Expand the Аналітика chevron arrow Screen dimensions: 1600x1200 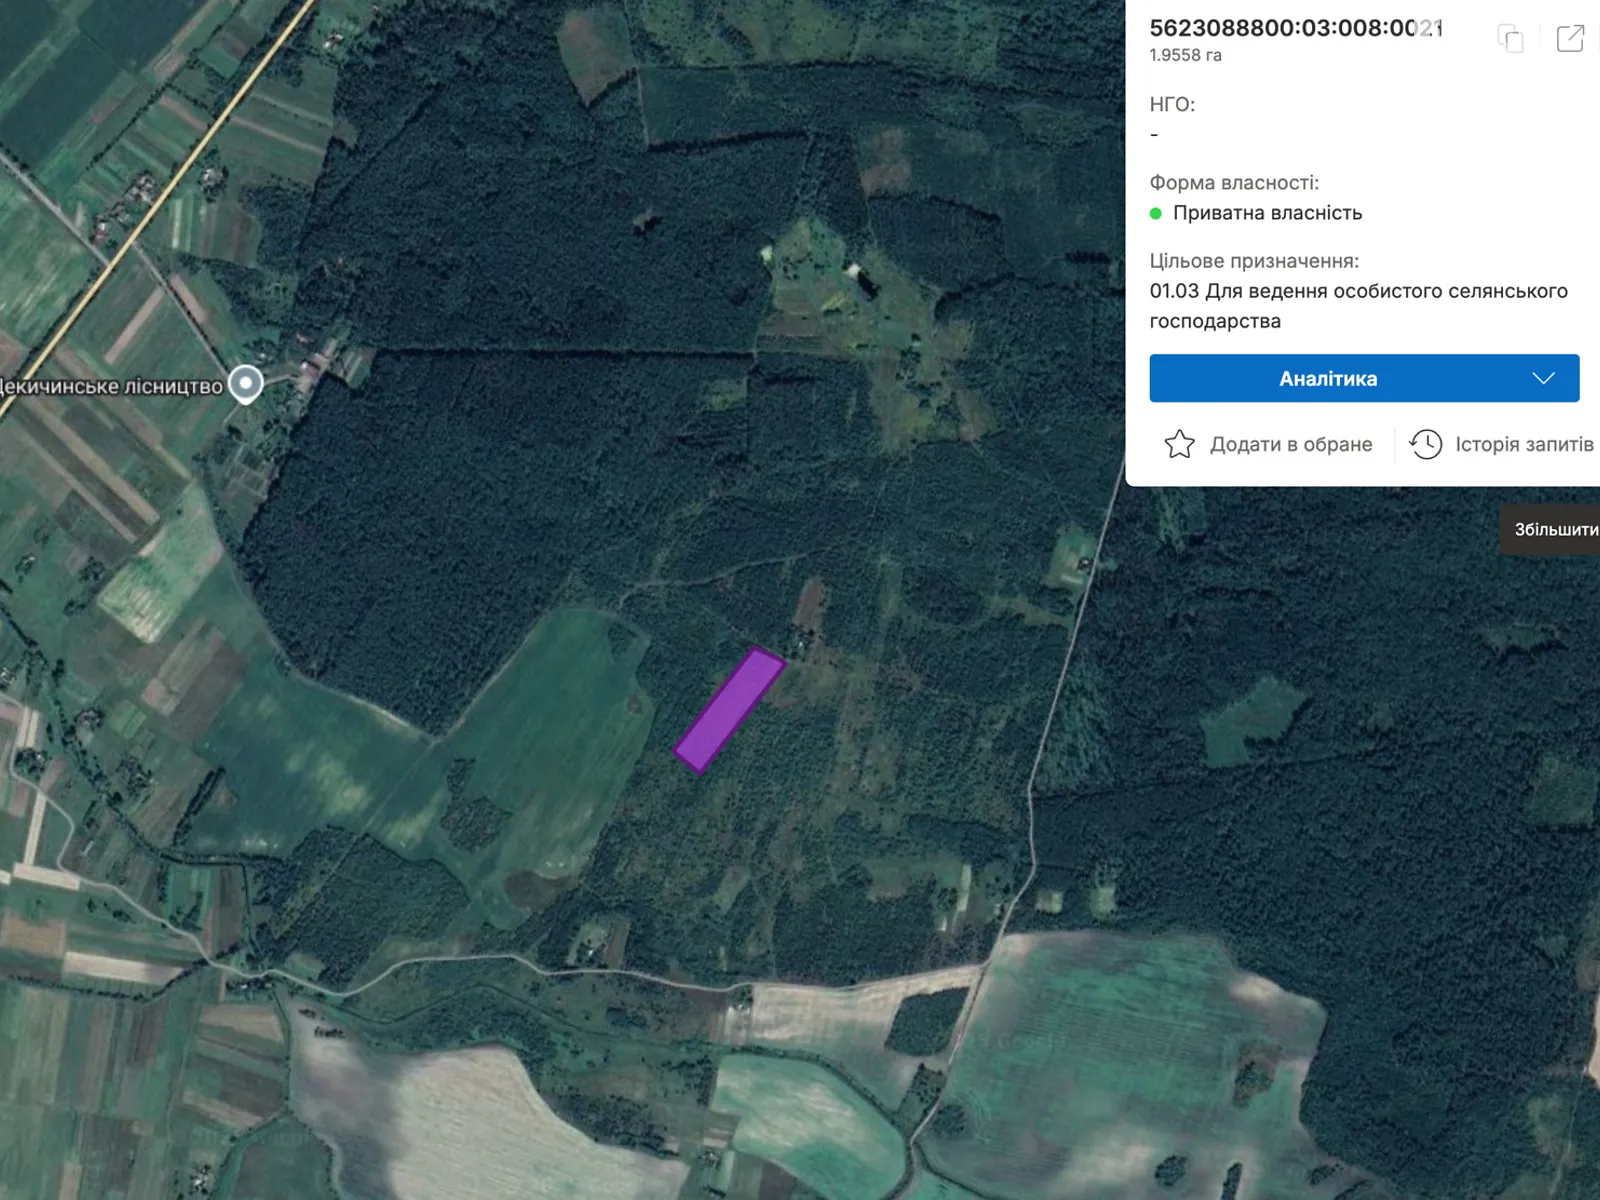coord(1543,378)
